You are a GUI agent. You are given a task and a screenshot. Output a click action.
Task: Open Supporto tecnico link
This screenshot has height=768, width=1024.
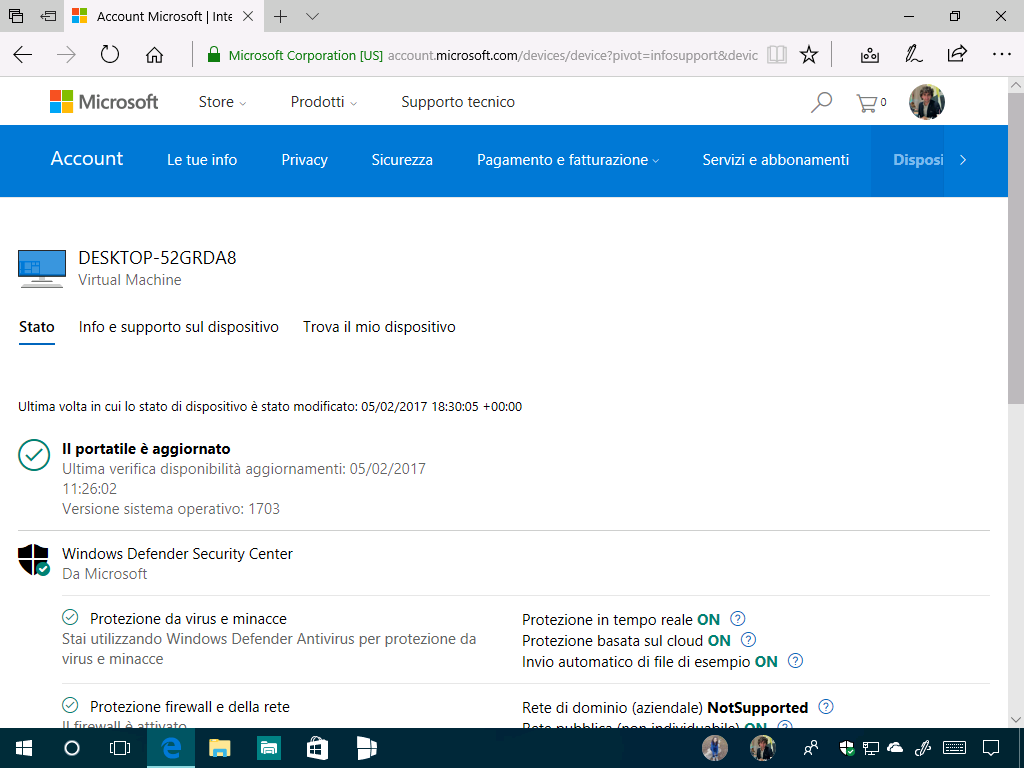(x=458, y=102)
